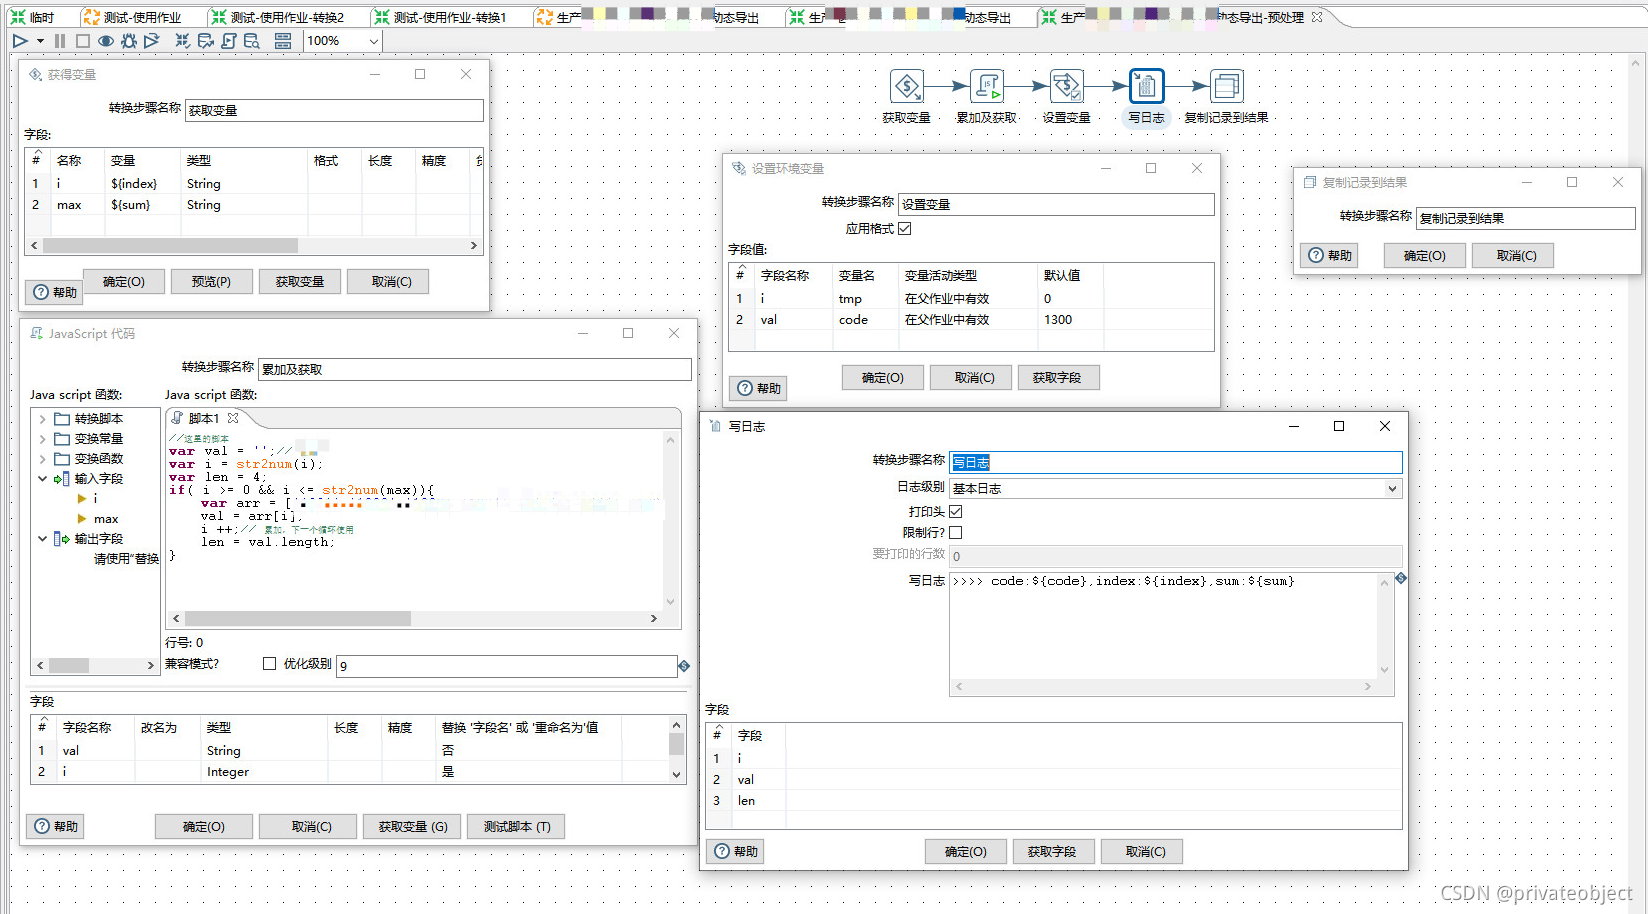
Task: Pause the running transformation
Action: pyautogui.click(x=60, y=41)
